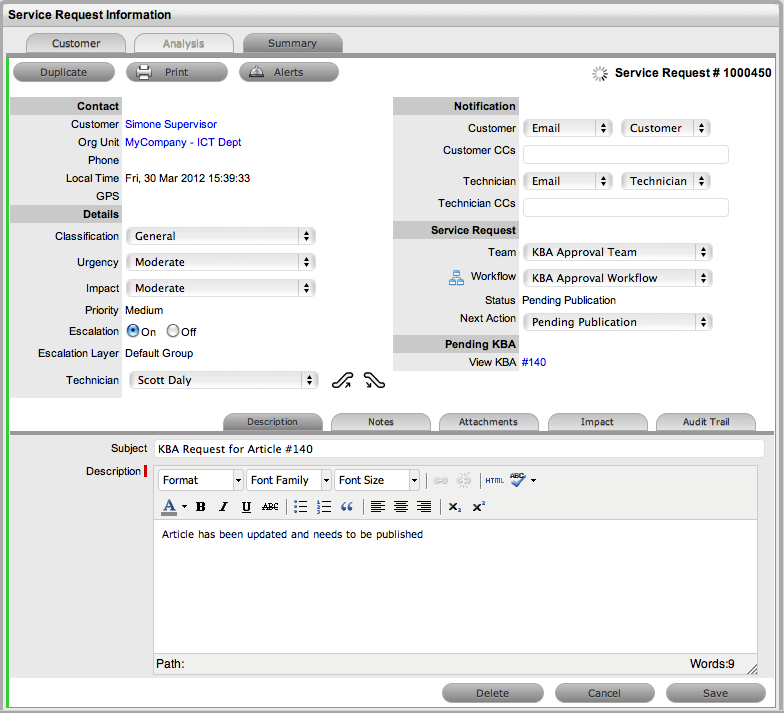The height and width of the screenshot is (713, 784).
Task: Open the Next Action dropdown
Action: point(617,322)
